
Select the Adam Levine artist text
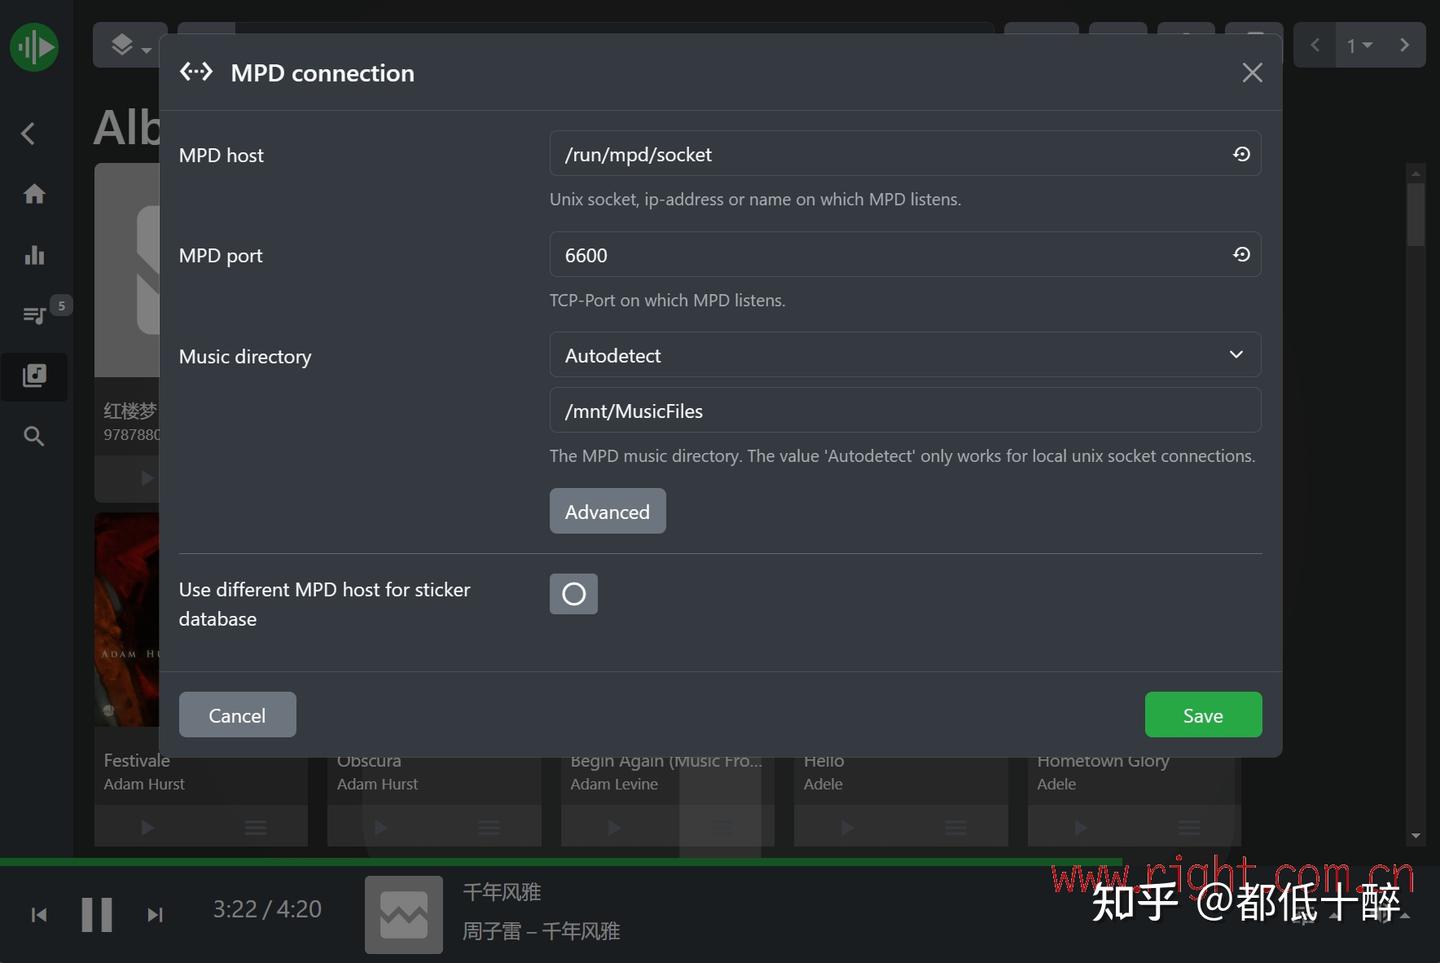pos(614,784)
